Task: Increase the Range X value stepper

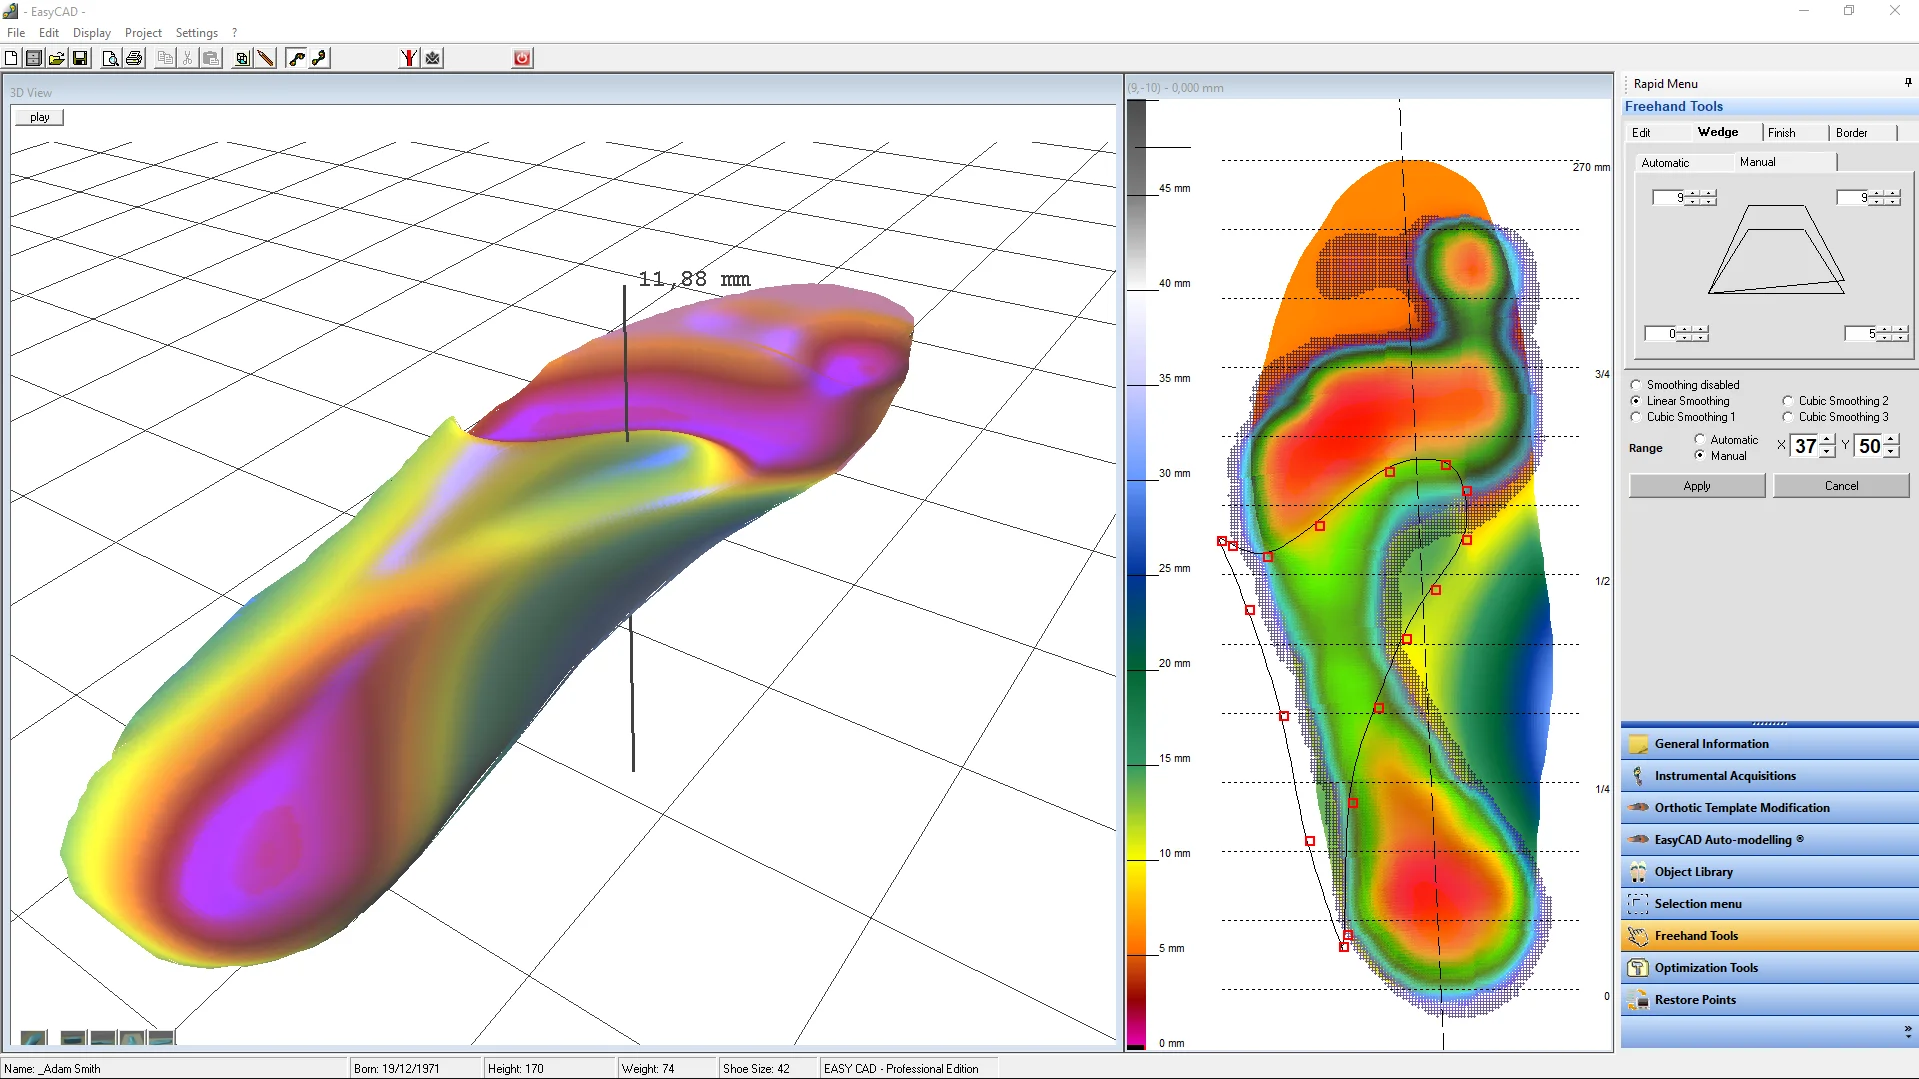Action: point(1827,441)
